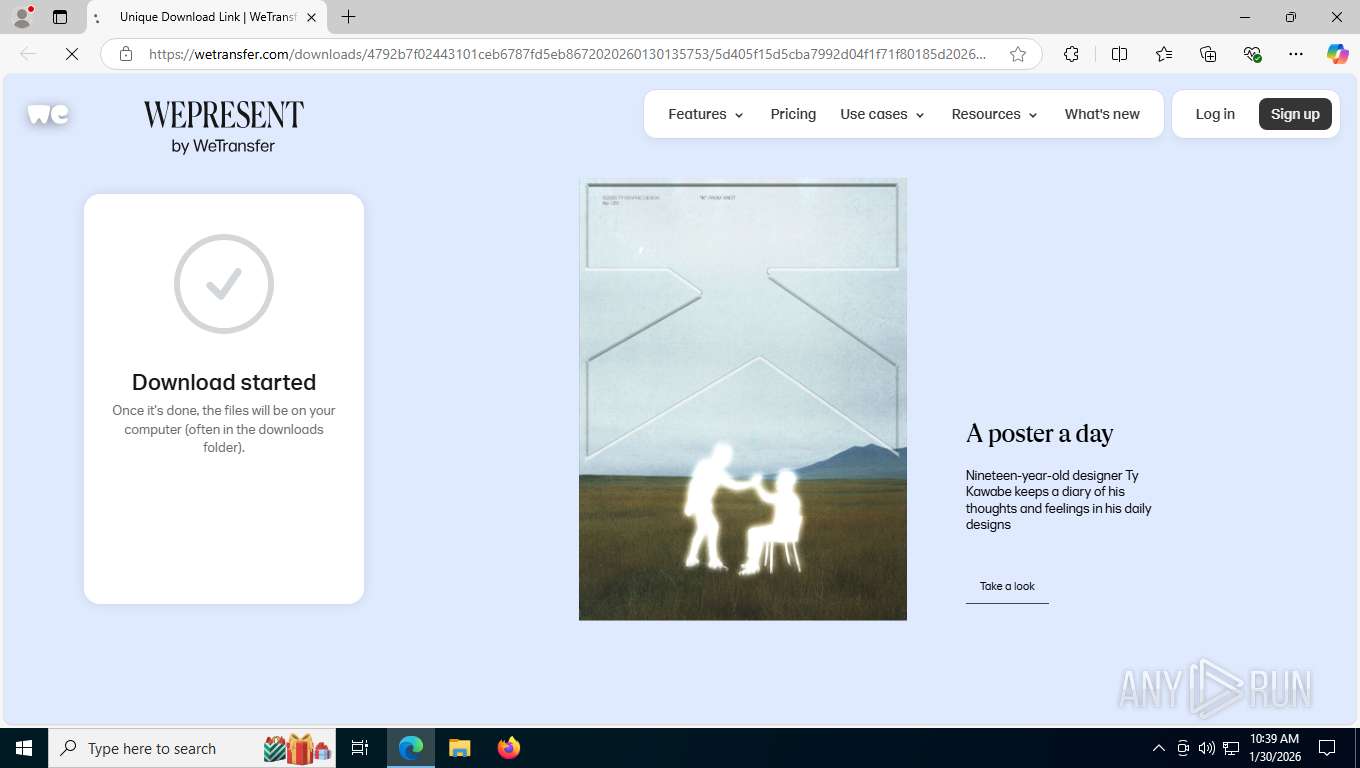
Task: Close the Unique Download Link tab
Action: [311, 17]
